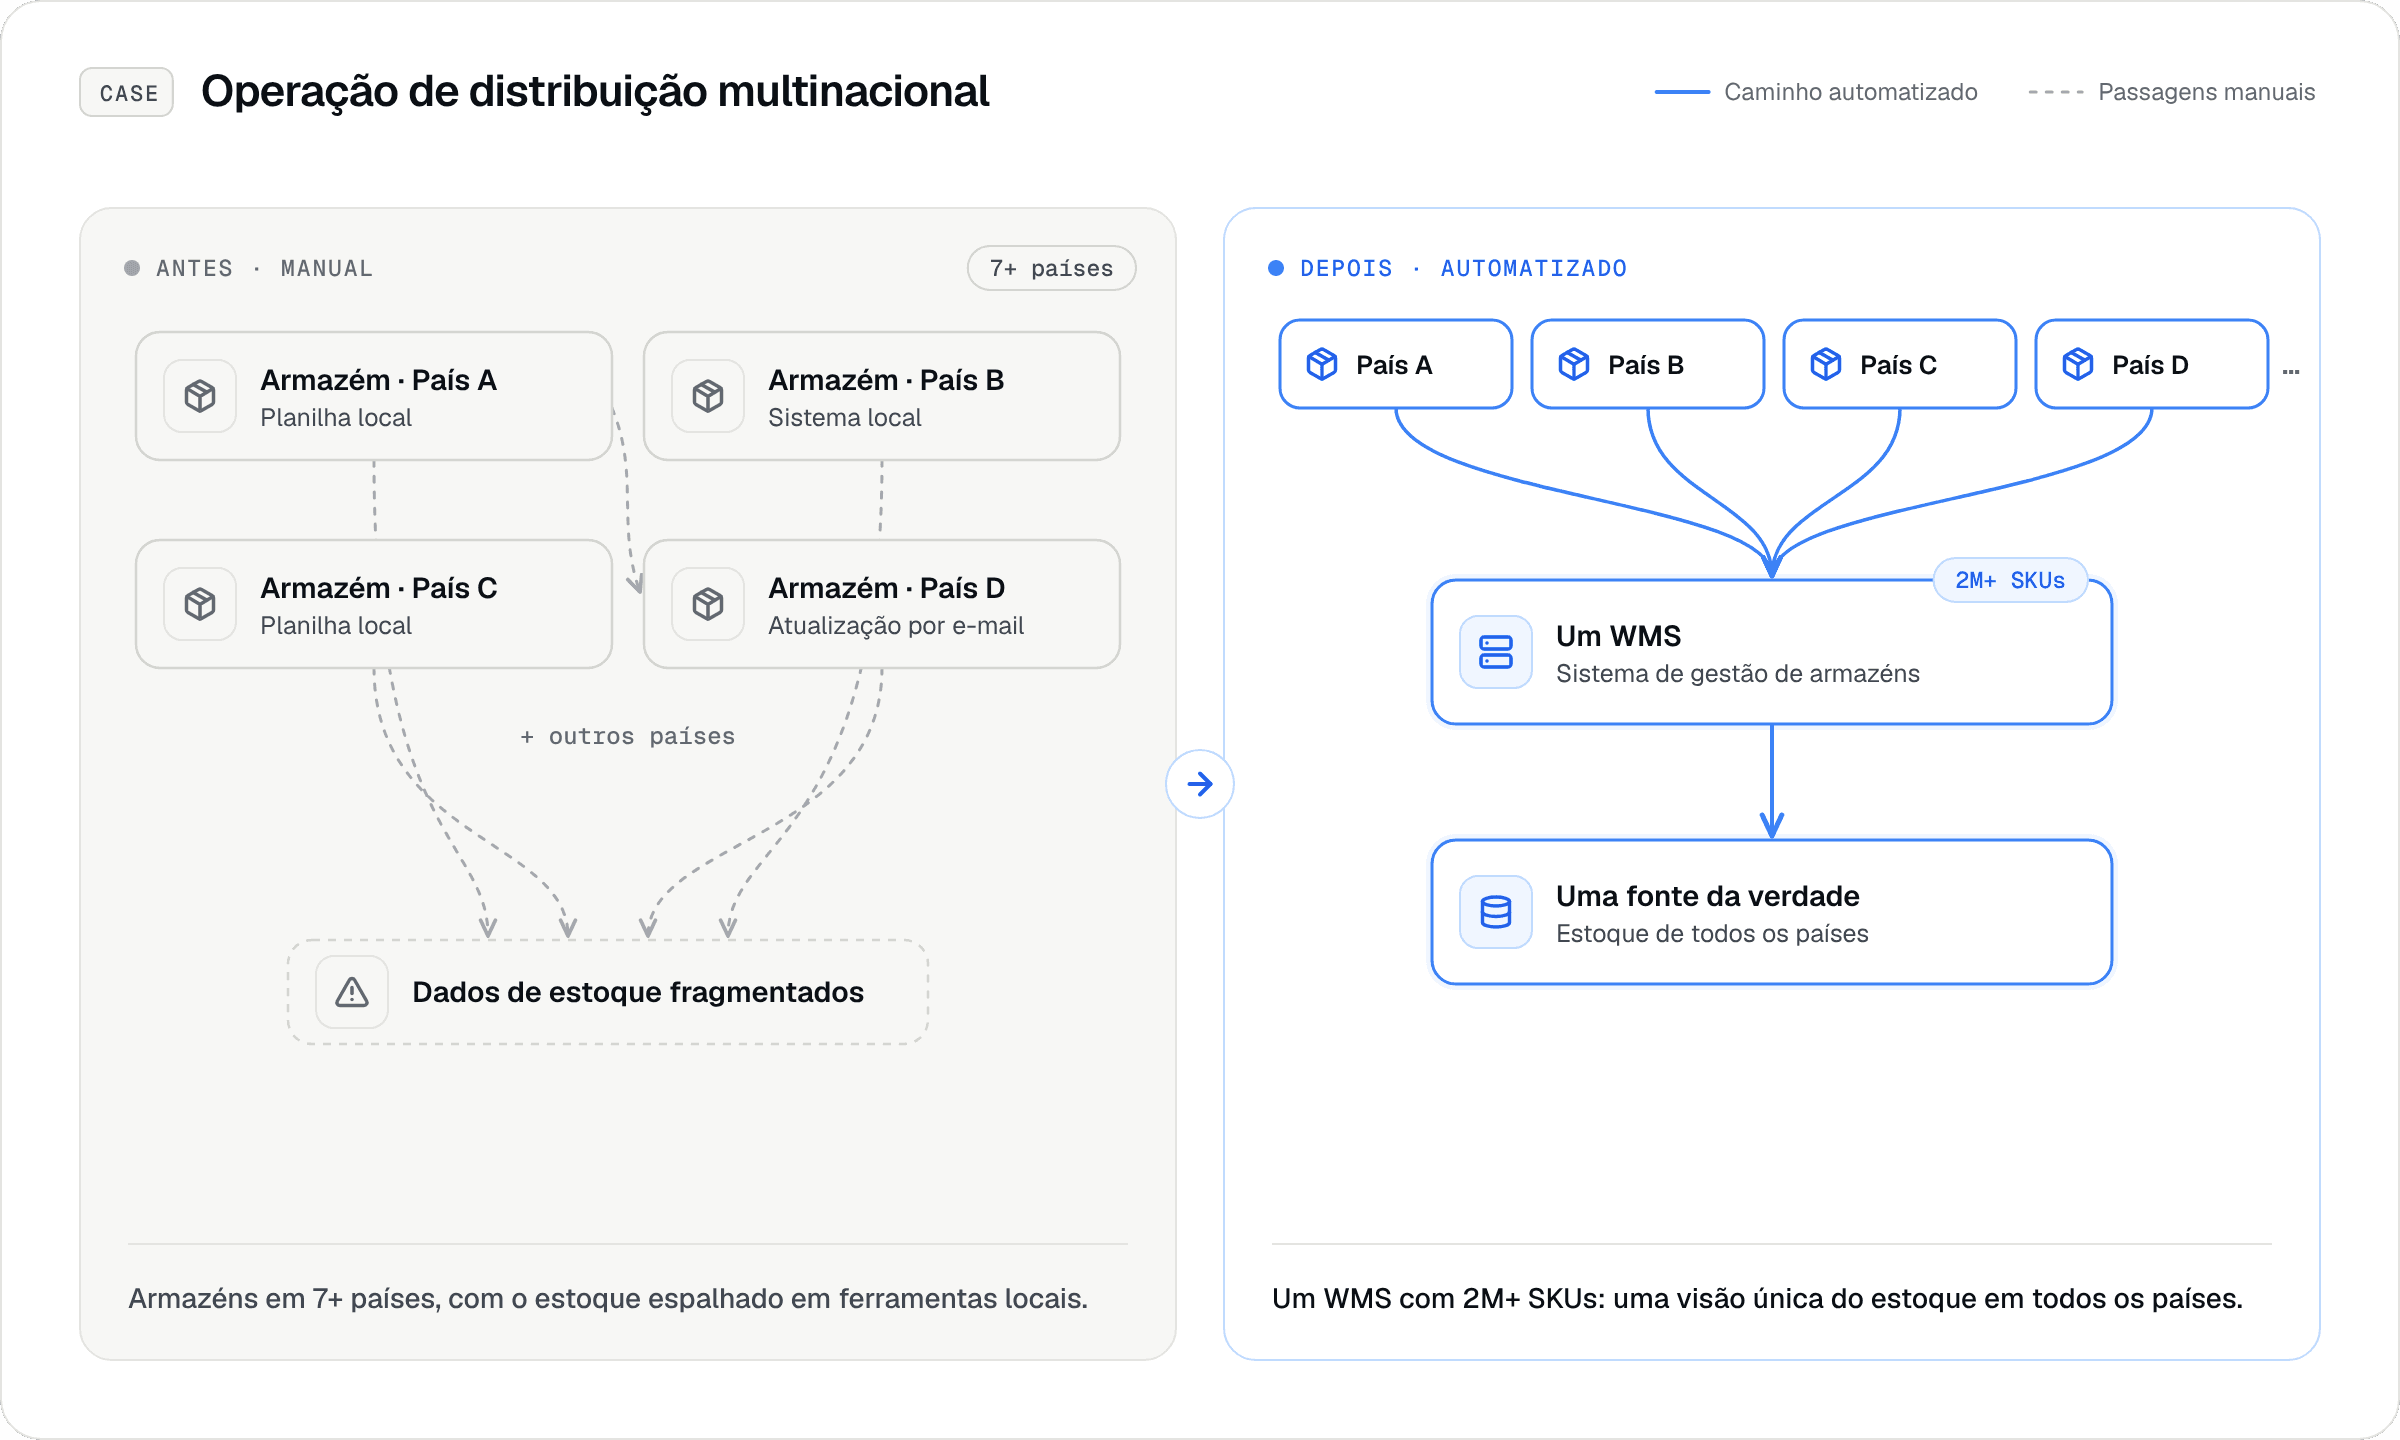This screenshot has width=2400, height=1440.
Task: Click the warning triangle icon for fragmented data
Action: [352, 992]
